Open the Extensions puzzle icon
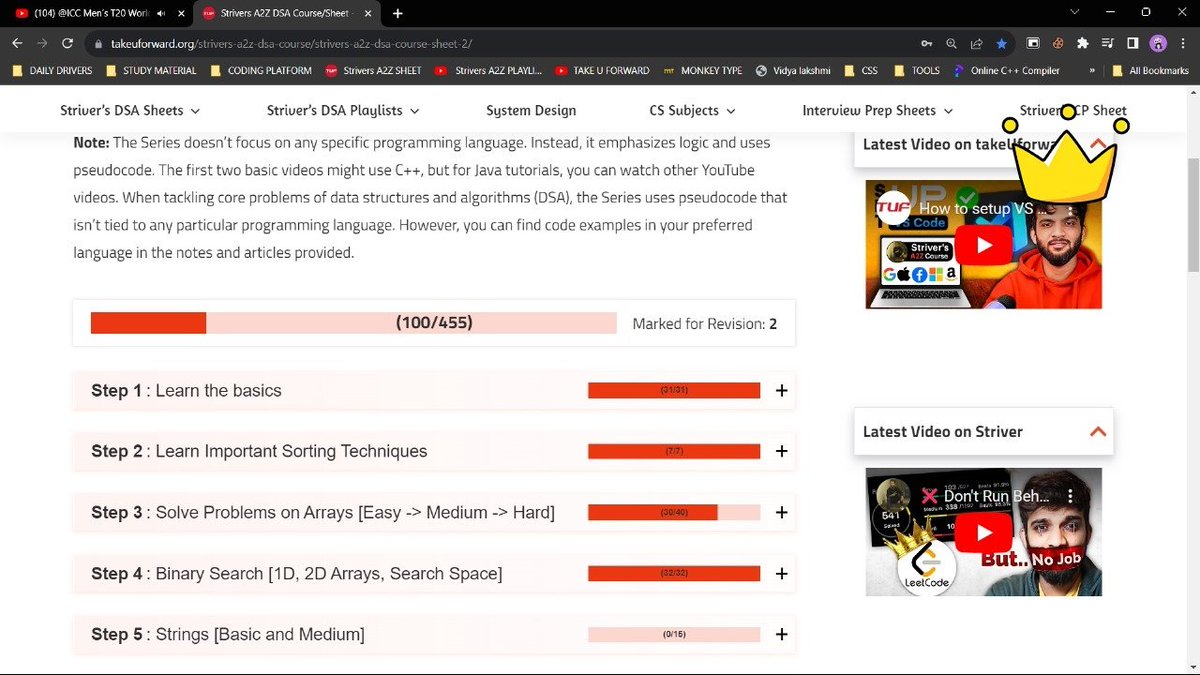 [x=1082, y=44]
